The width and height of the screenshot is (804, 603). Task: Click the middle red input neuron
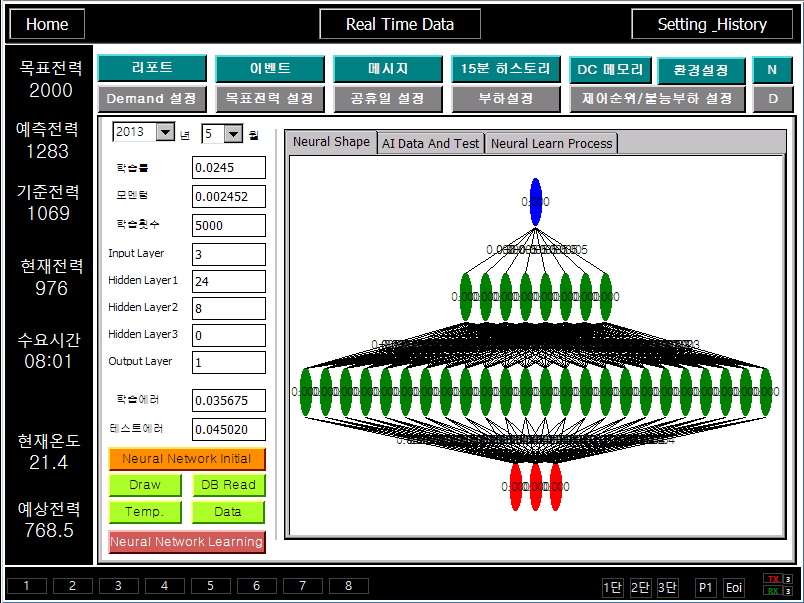coord(535,487)
